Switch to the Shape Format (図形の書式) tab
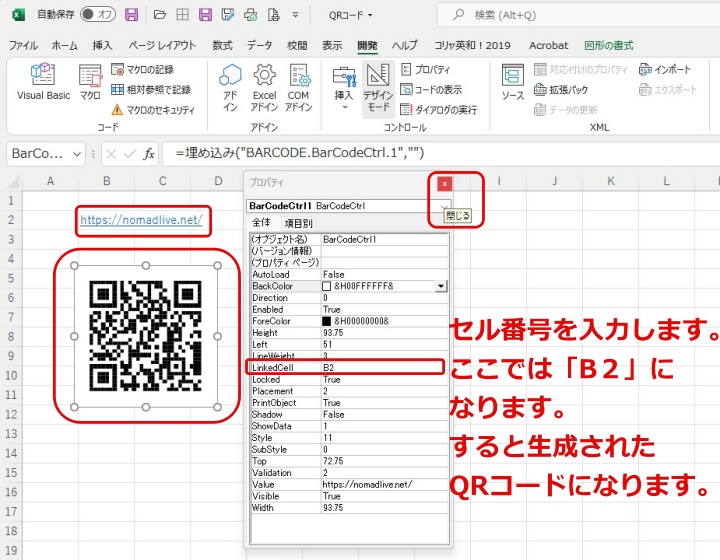The height and width of the screenshot is (560, 720). click(609, 45)
